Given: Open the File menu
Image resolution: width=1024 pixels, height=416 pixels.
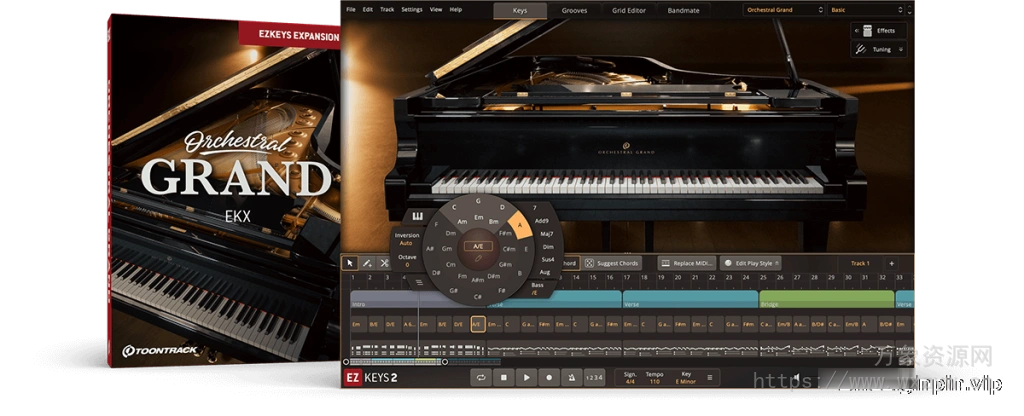Looking at the screenshot, I should (351, 10).
